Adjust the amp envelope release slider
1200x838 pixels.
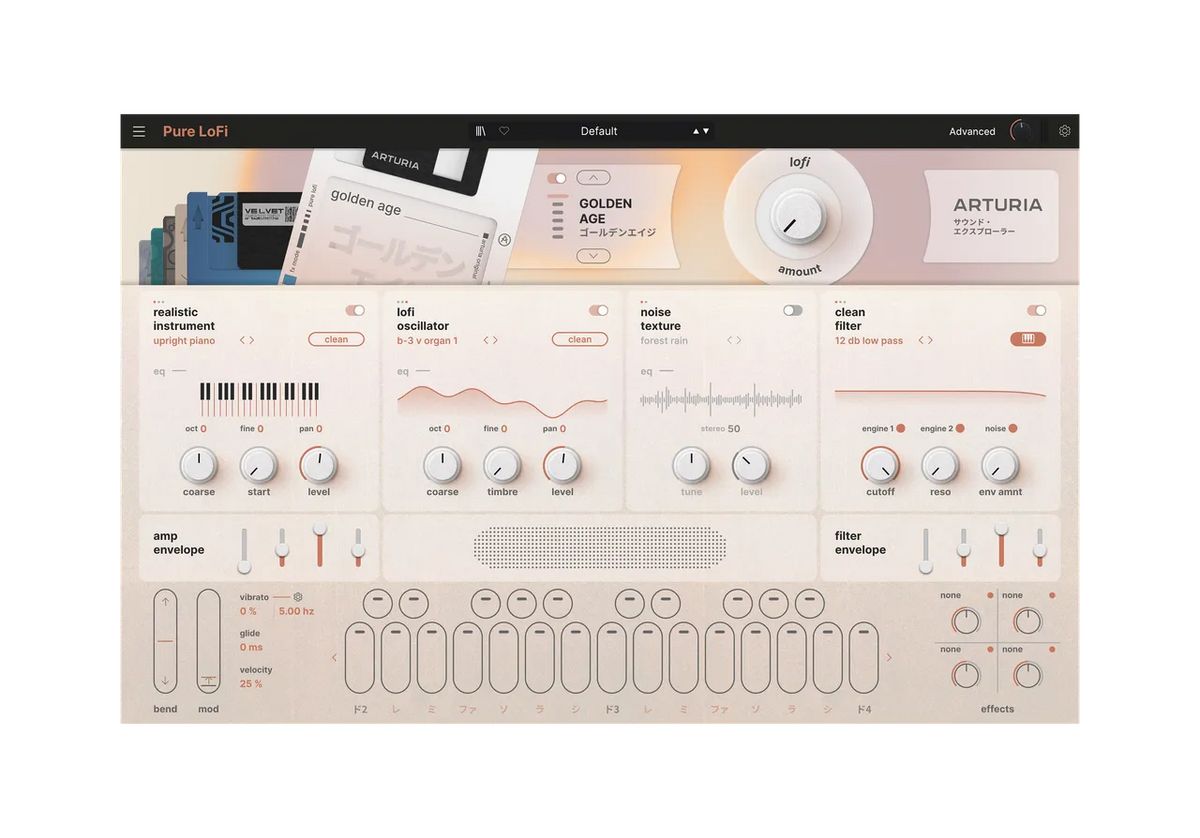point(357,548)
